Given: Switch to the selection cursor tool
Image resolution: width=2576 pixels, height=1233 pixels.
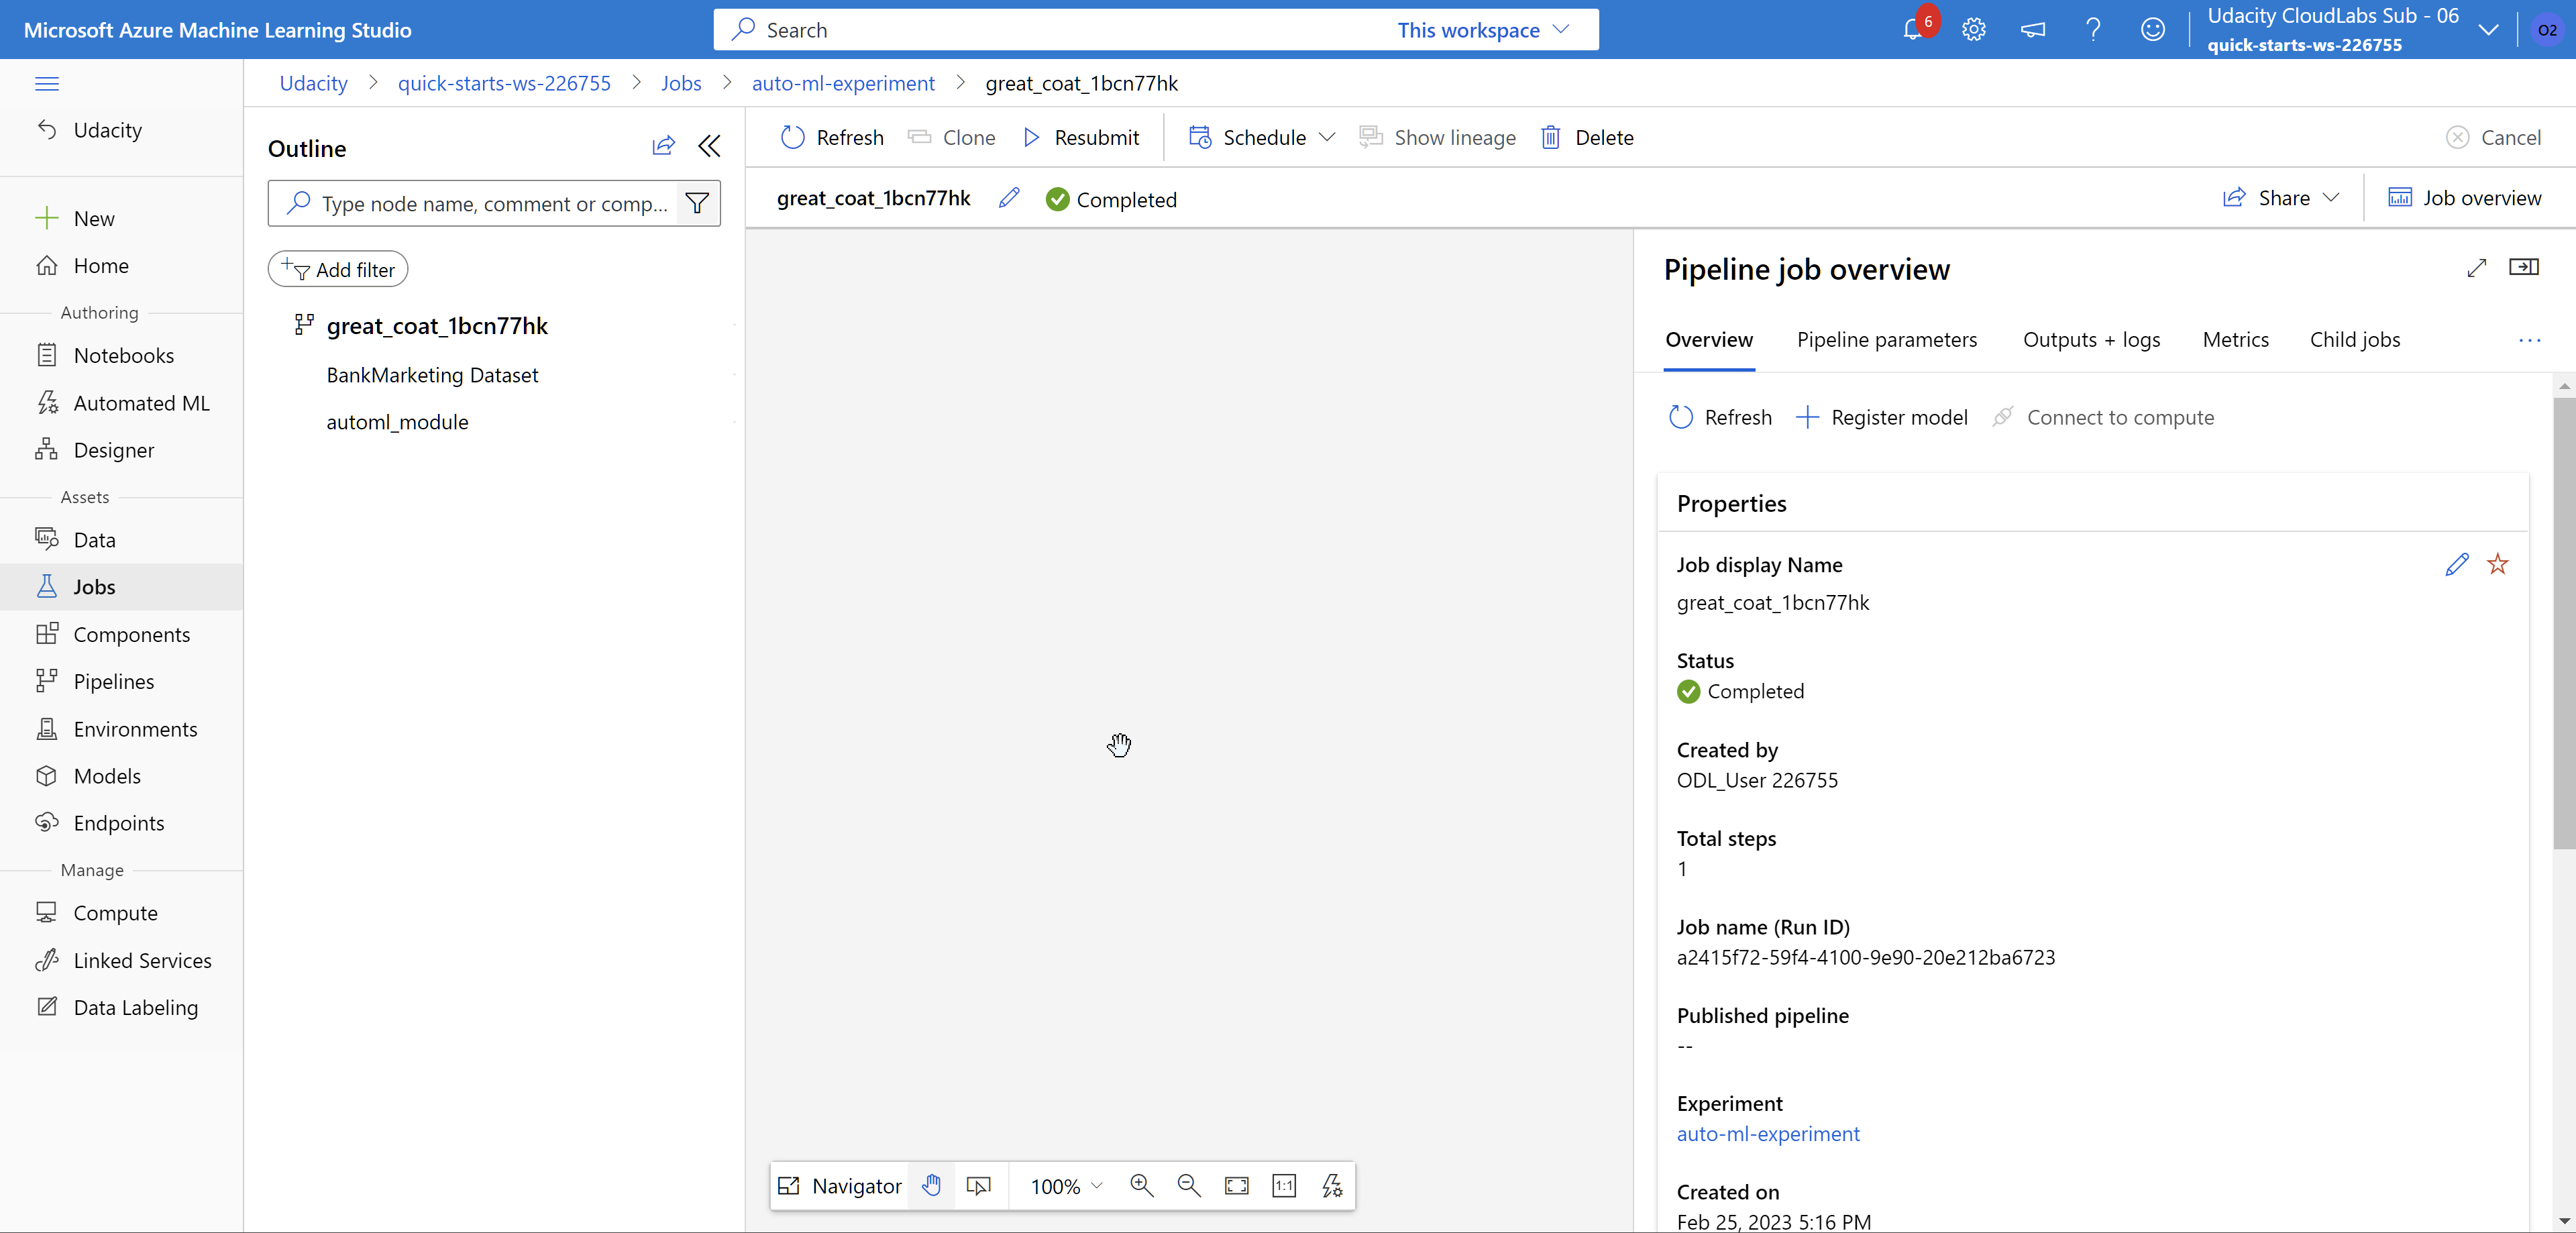Looking at the screenshot, I should pyautogui.click(x=979, y=1186).
